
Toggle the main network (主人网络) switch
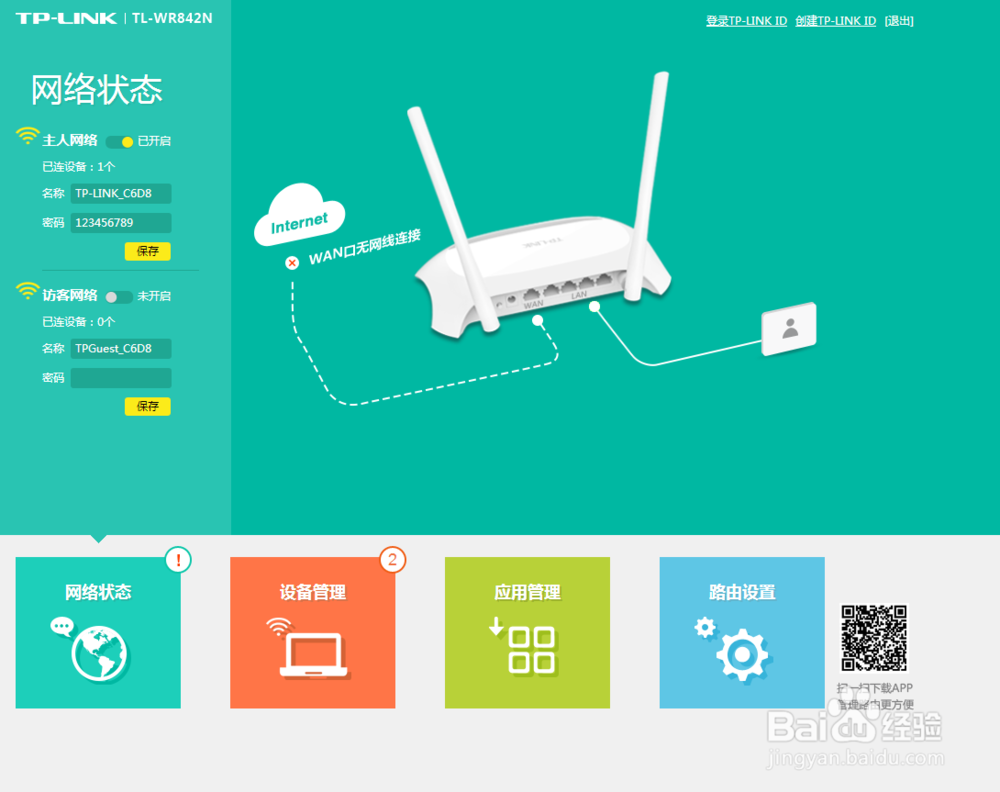point(119,142)
